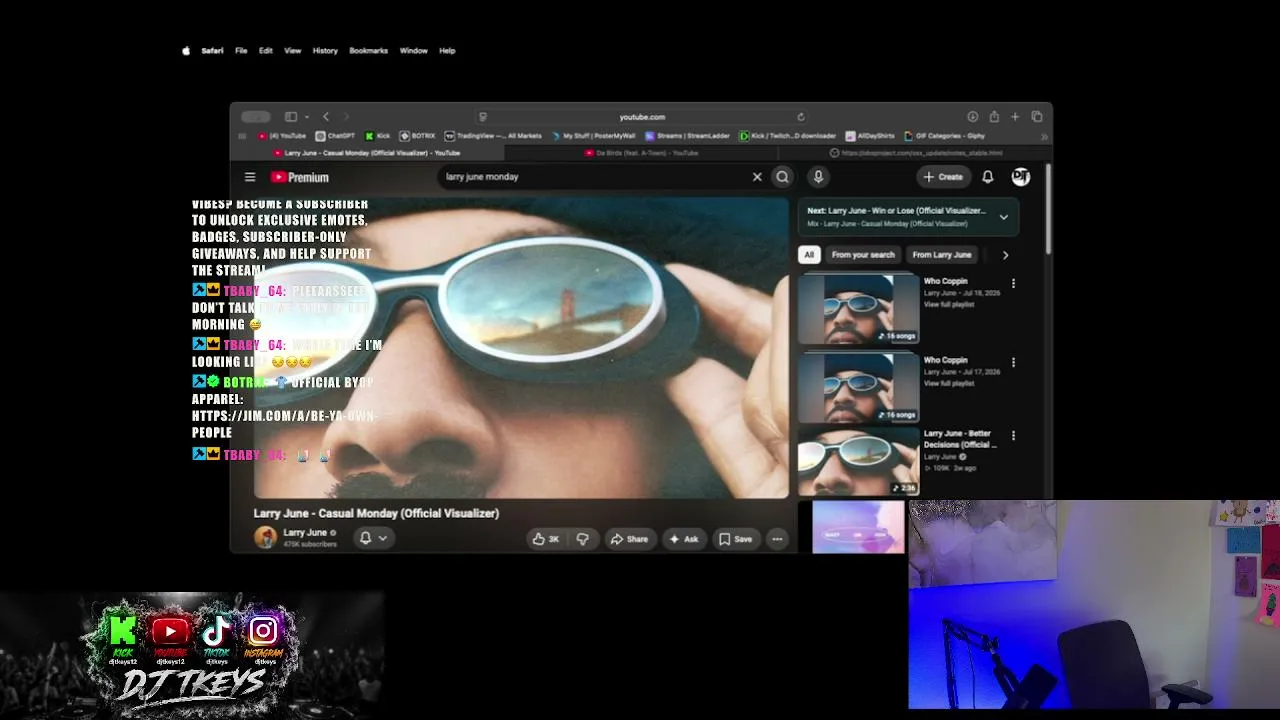Open sidebar options dropdown arrow in Safari
1280x720 pixels.
pos(307,117)
